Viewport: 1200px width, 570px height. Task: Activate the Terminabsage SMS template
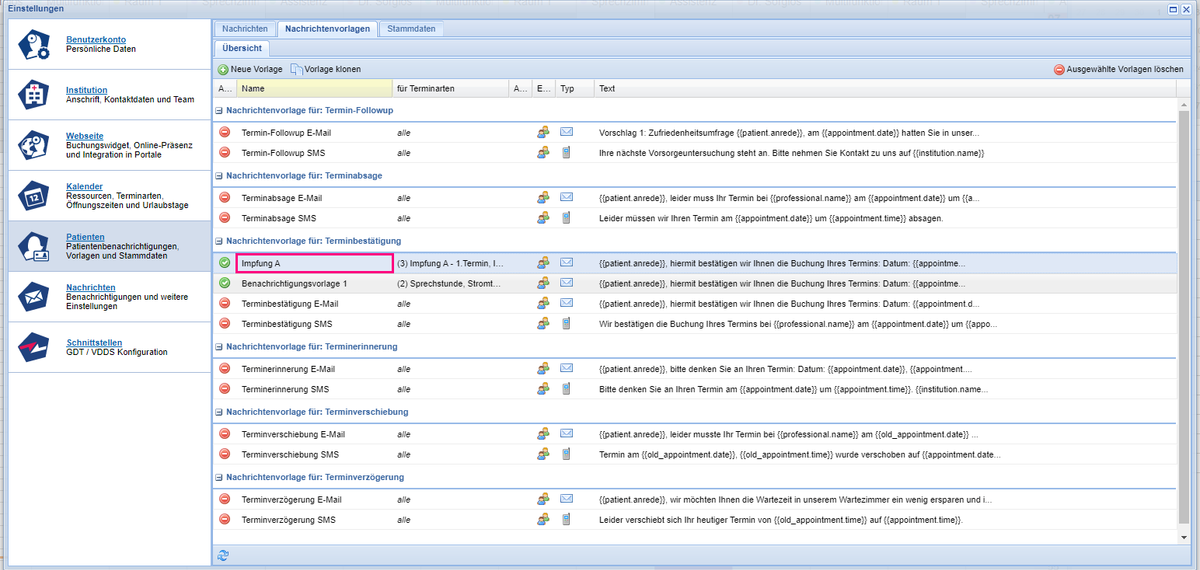coord(224,218)
